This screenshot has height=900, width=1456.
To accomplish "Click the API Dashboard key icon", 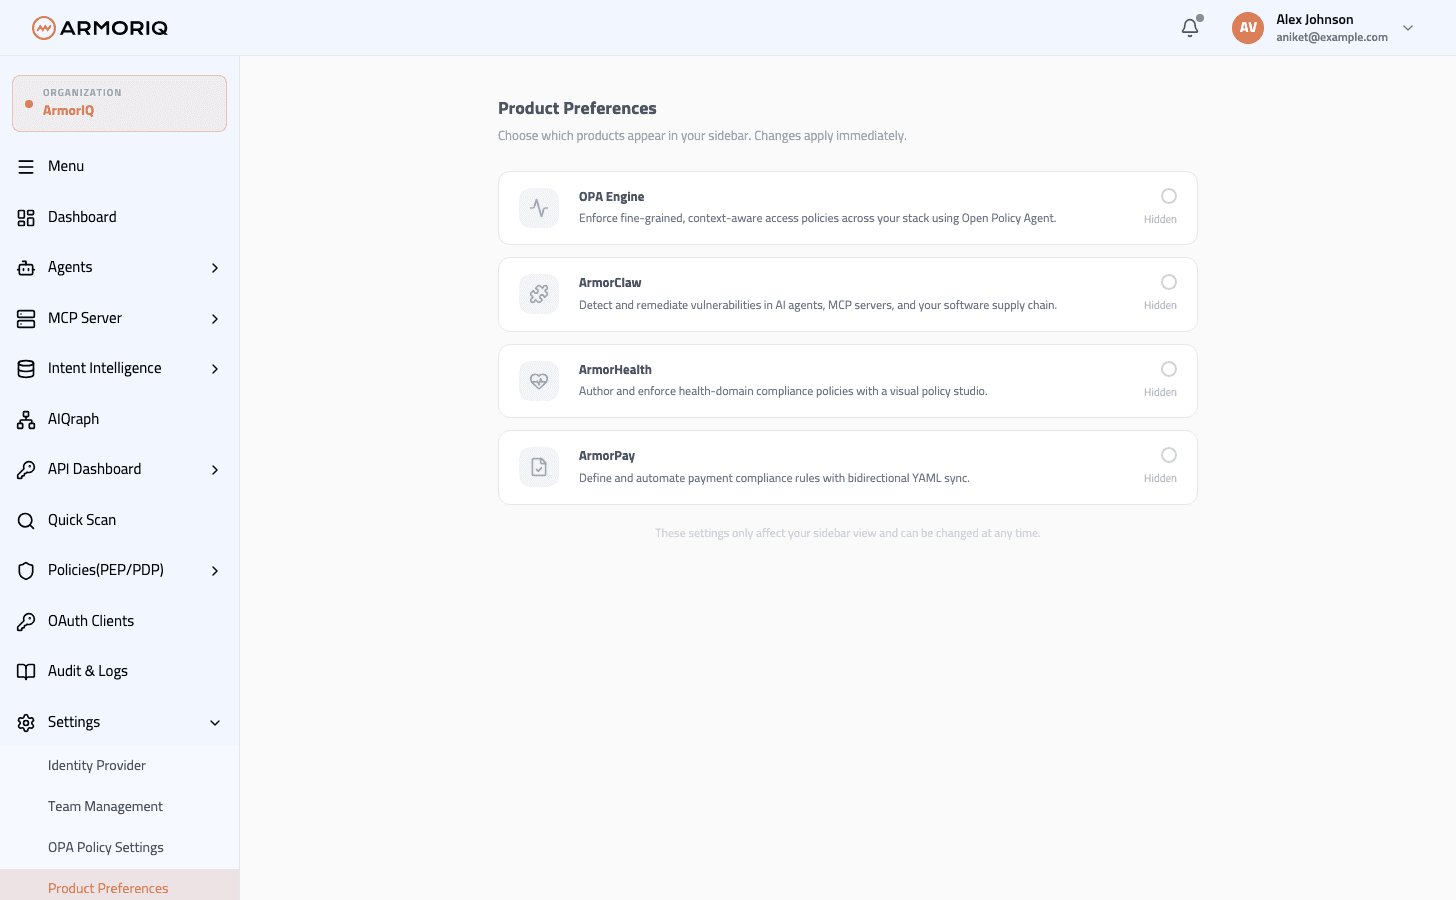I will point(26,470).
